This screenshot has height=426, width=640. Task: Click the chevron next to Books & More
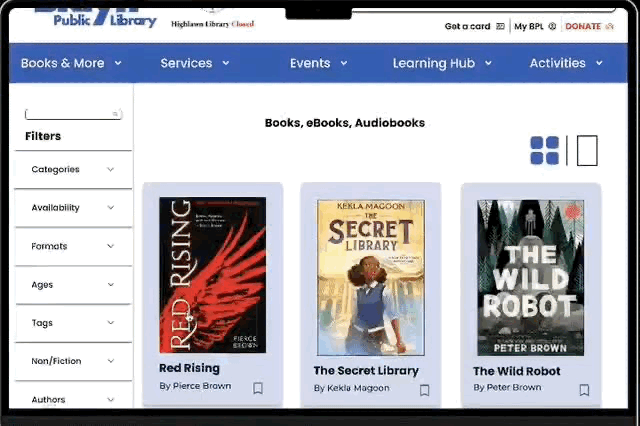118,63
